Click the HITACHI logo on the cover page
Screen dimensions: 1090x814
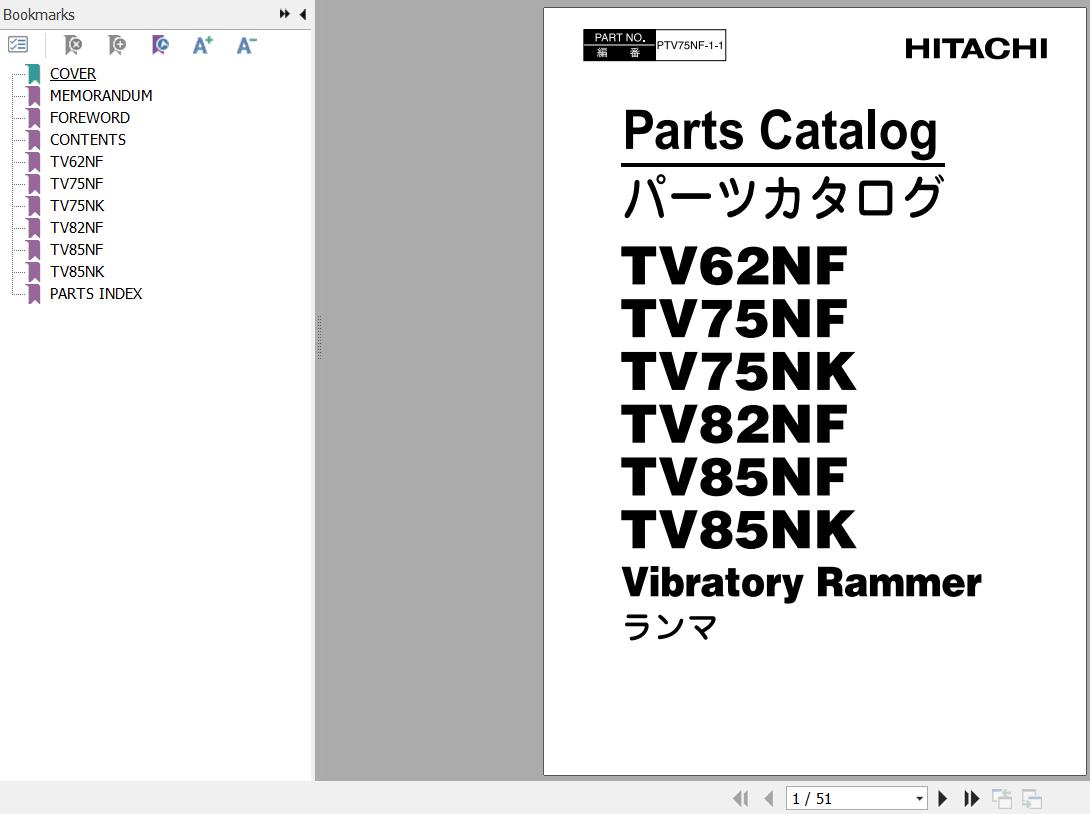(x=976, y=49)
